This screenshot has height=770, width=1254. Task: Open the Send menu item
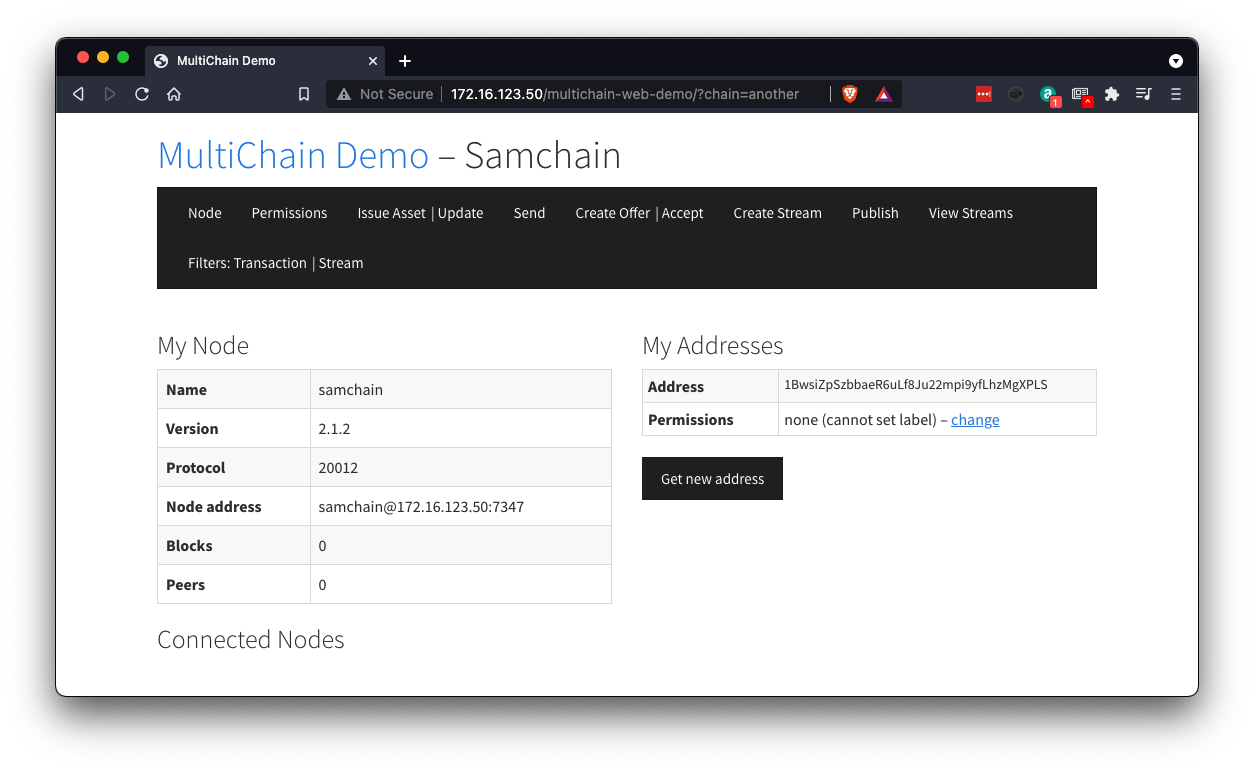530,213
